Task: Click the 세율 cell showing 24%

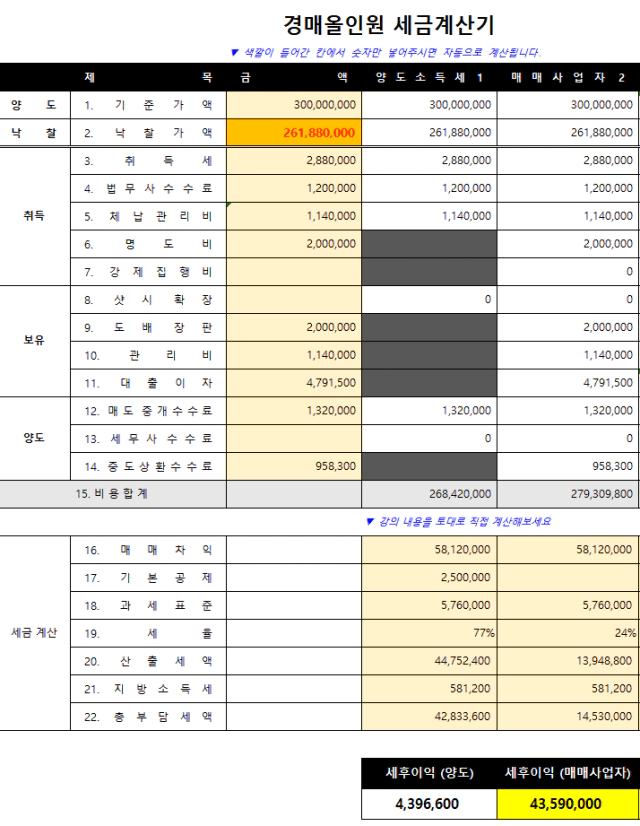Action: (568, 633)
